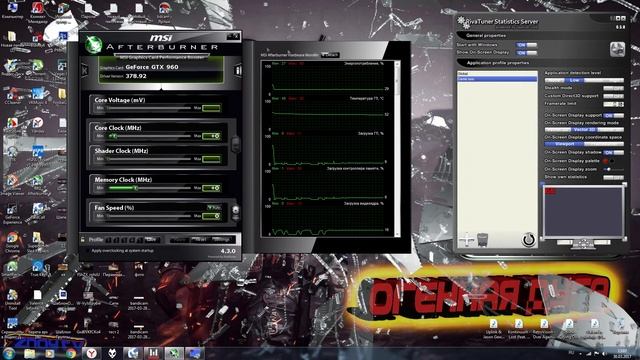Adjust the Framerate limit stepper arrows

[x=621, y=104]
